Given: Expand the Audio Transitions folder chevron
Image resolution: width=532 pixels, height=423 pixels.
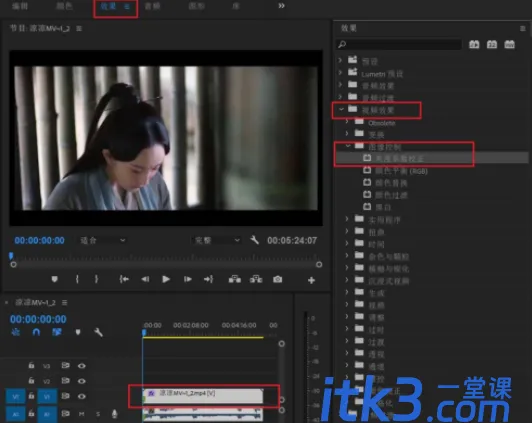Looking at the screenshot, I should 340,97.
